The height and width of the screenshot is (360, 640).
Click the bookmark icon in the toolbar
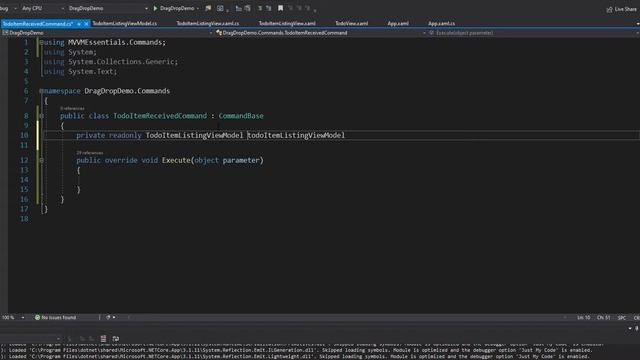(x=280, y=8)
